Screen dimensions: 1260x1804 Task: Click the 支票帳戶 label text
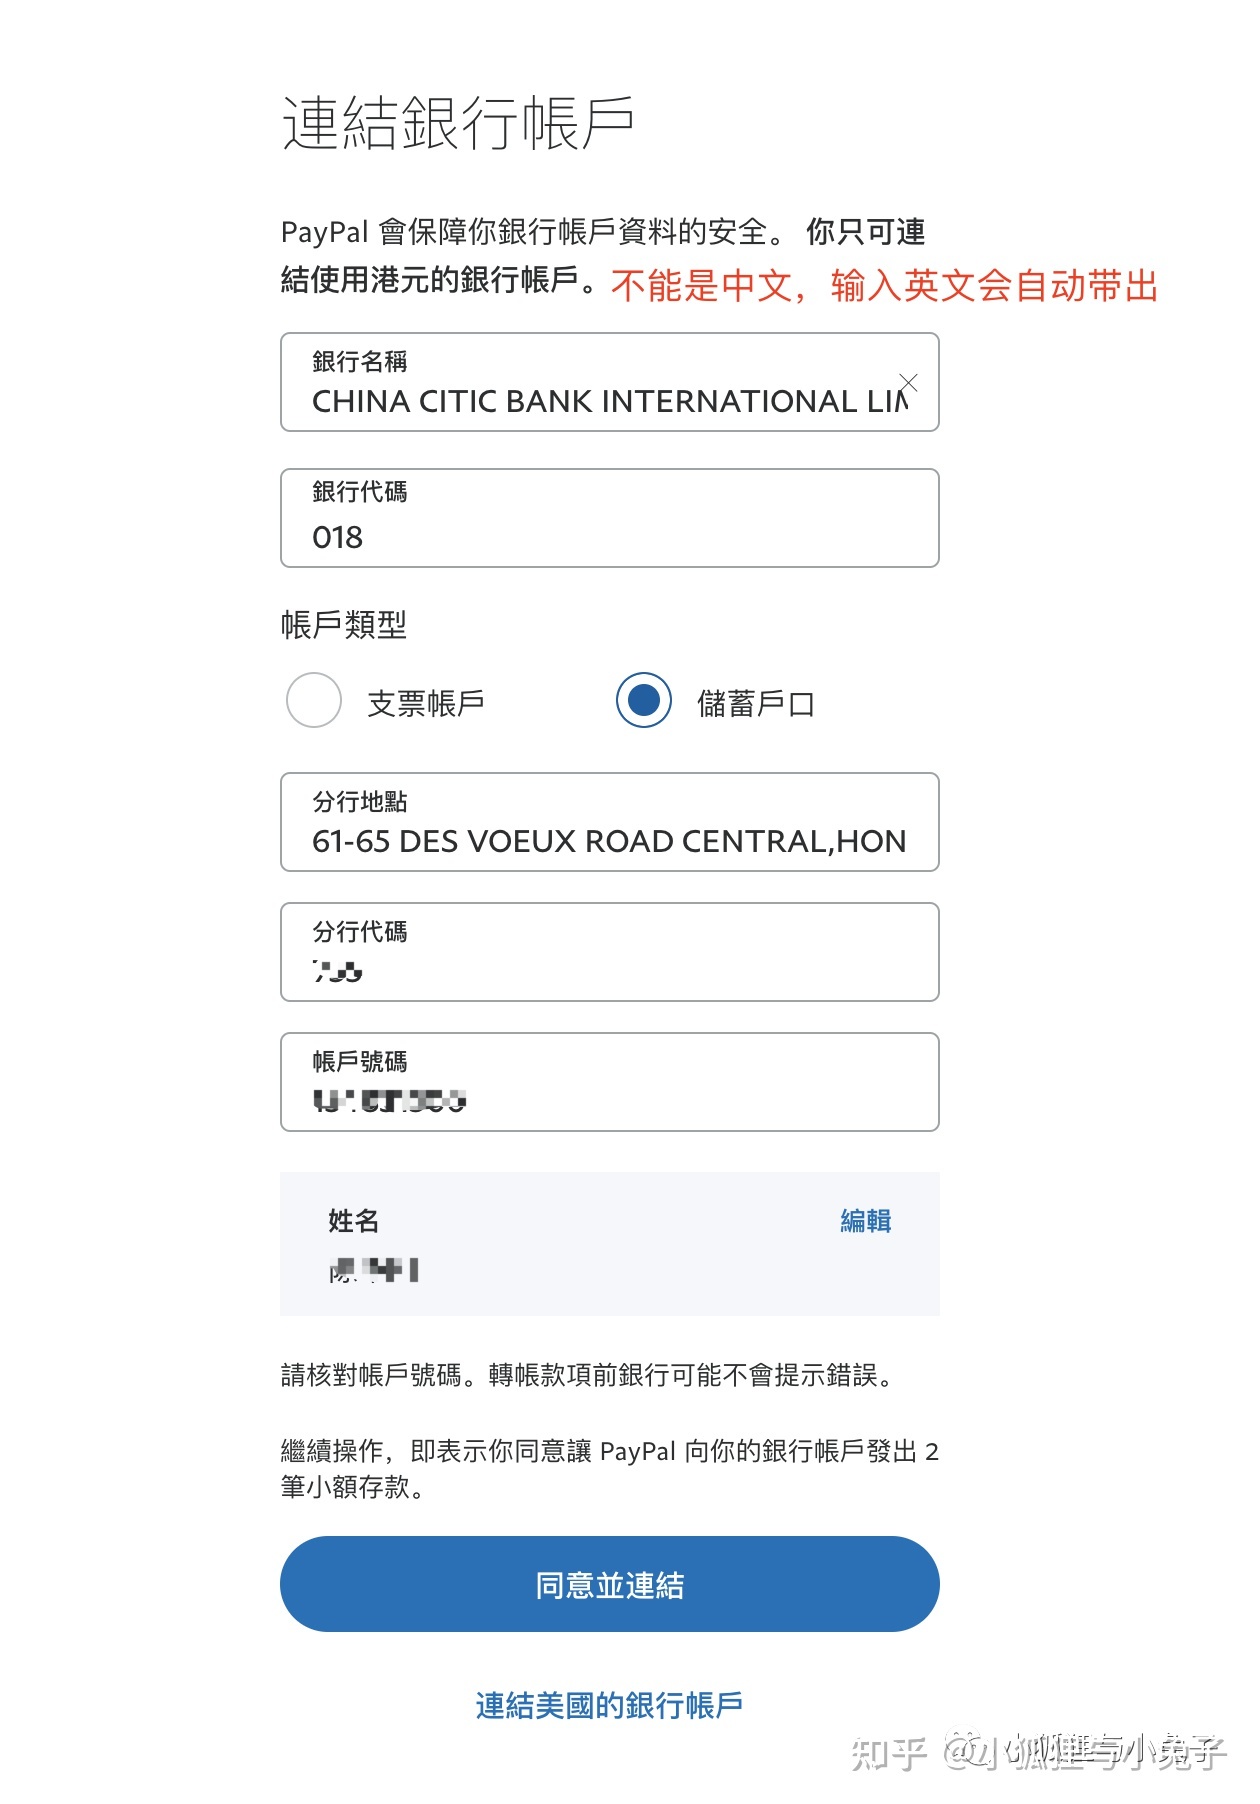click(x=426, y=703)
